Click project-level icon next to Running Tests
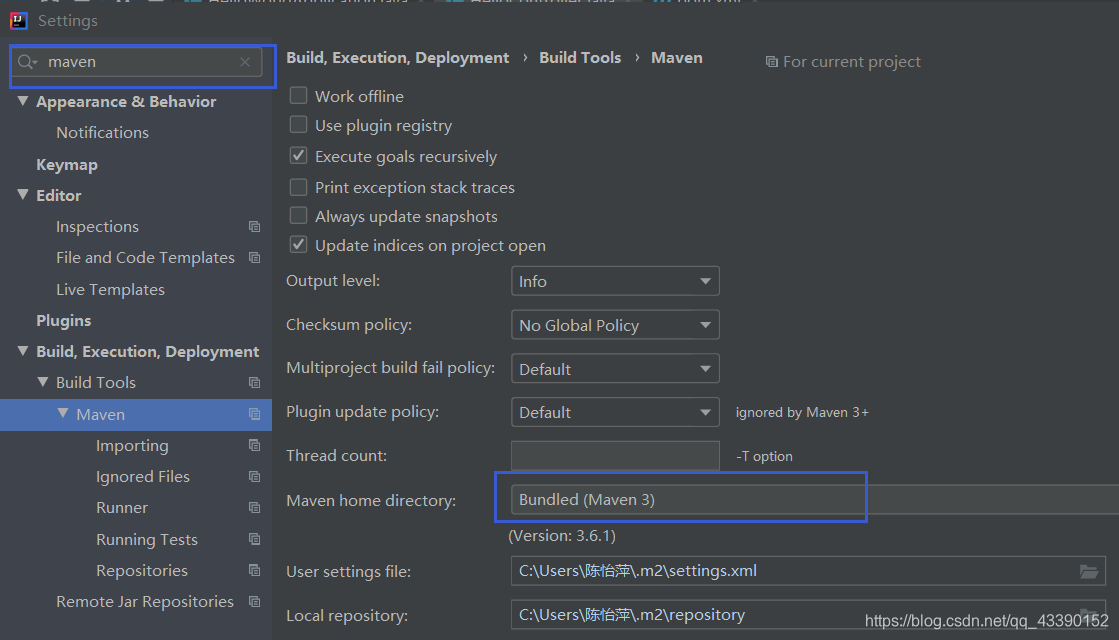 pyautogui.click(x=254, y=539)
